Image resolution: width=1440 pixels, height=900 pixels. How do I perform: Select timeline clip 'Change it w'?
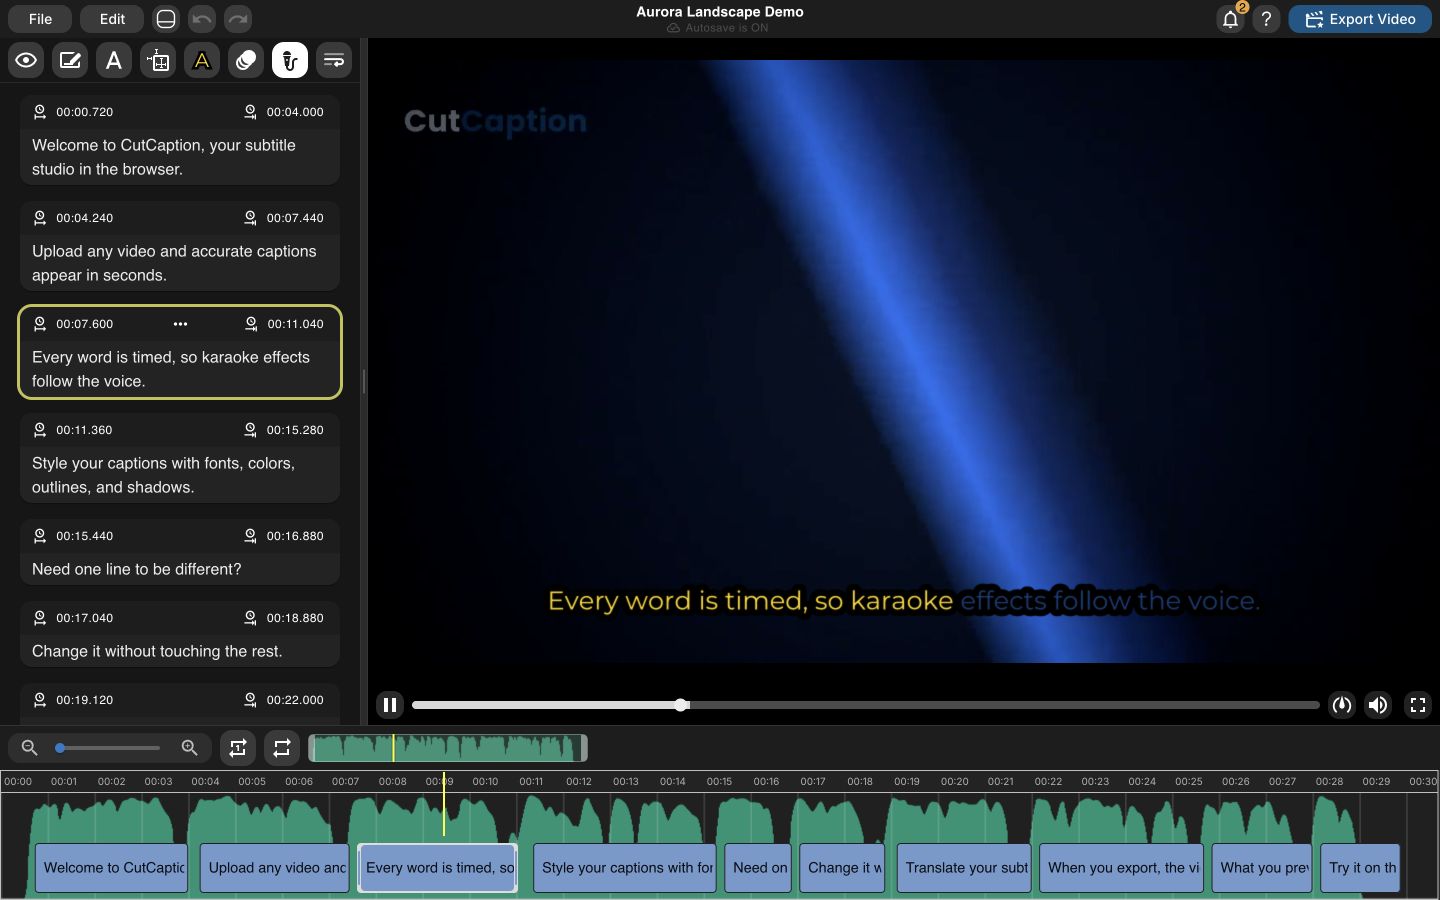842,868
